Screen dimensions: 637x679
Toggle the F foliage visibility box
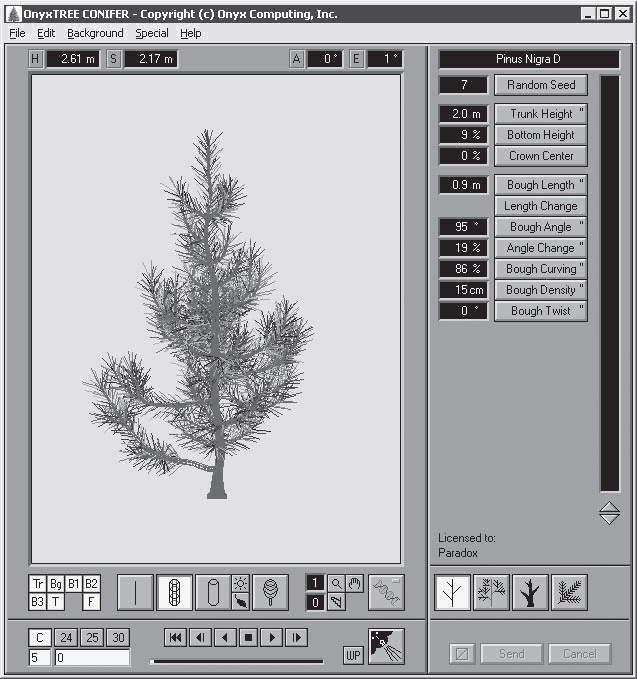tap(91, 601)
